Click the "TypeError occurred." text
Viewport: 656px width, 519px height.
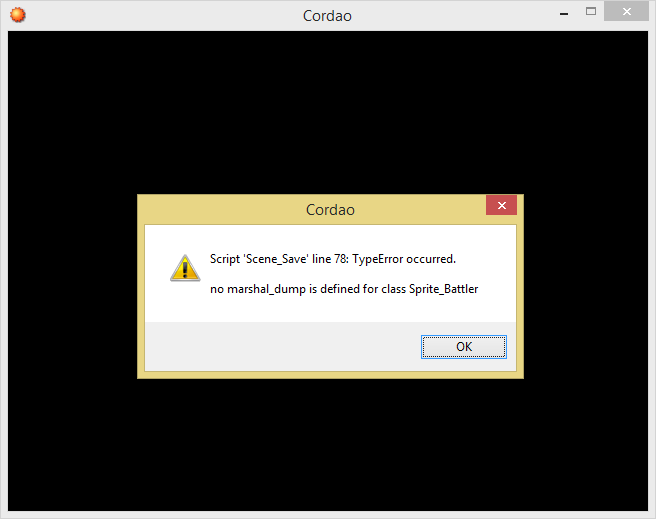coord(404,259)
